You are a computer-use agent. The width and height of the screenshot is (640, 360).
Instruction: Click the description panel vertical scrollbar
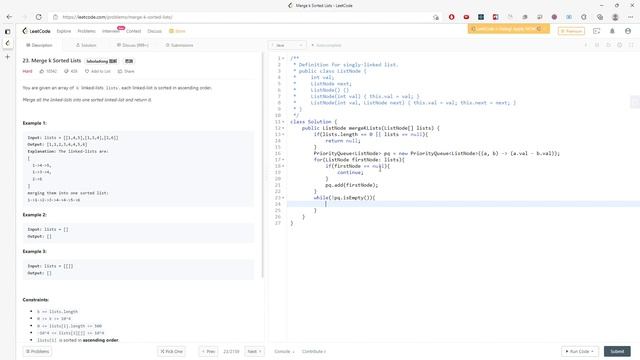coord(262,165)
